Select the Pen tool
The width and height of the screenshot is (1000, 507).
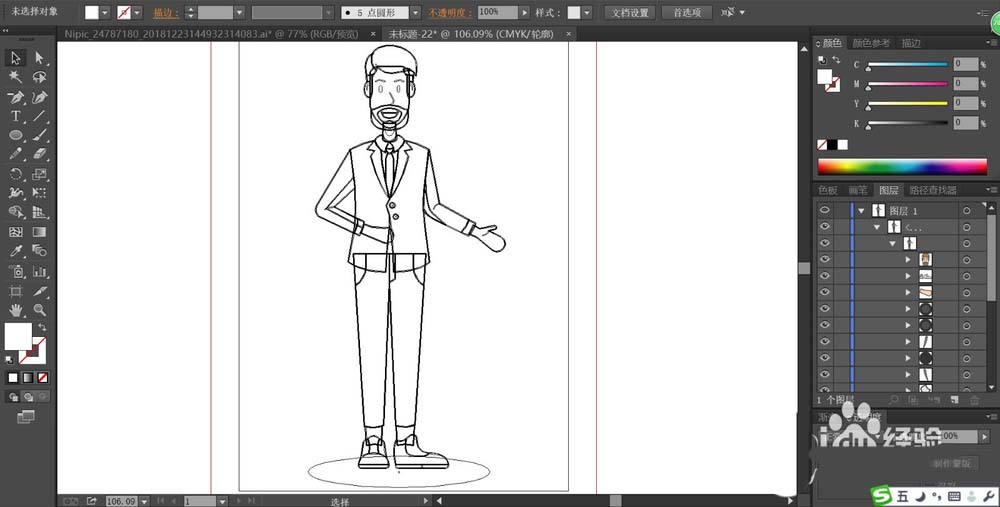pos(15,97)
